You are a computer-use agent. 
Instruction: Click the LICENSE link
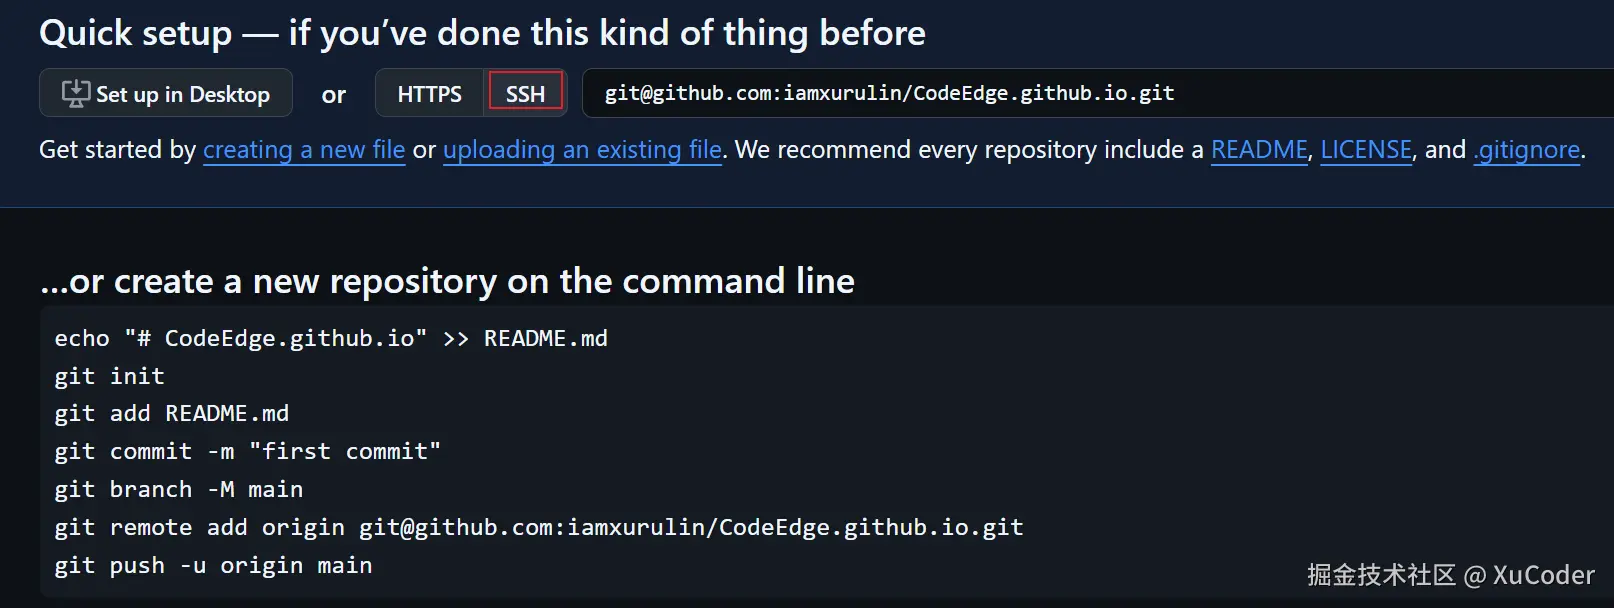coord(1366,150)
